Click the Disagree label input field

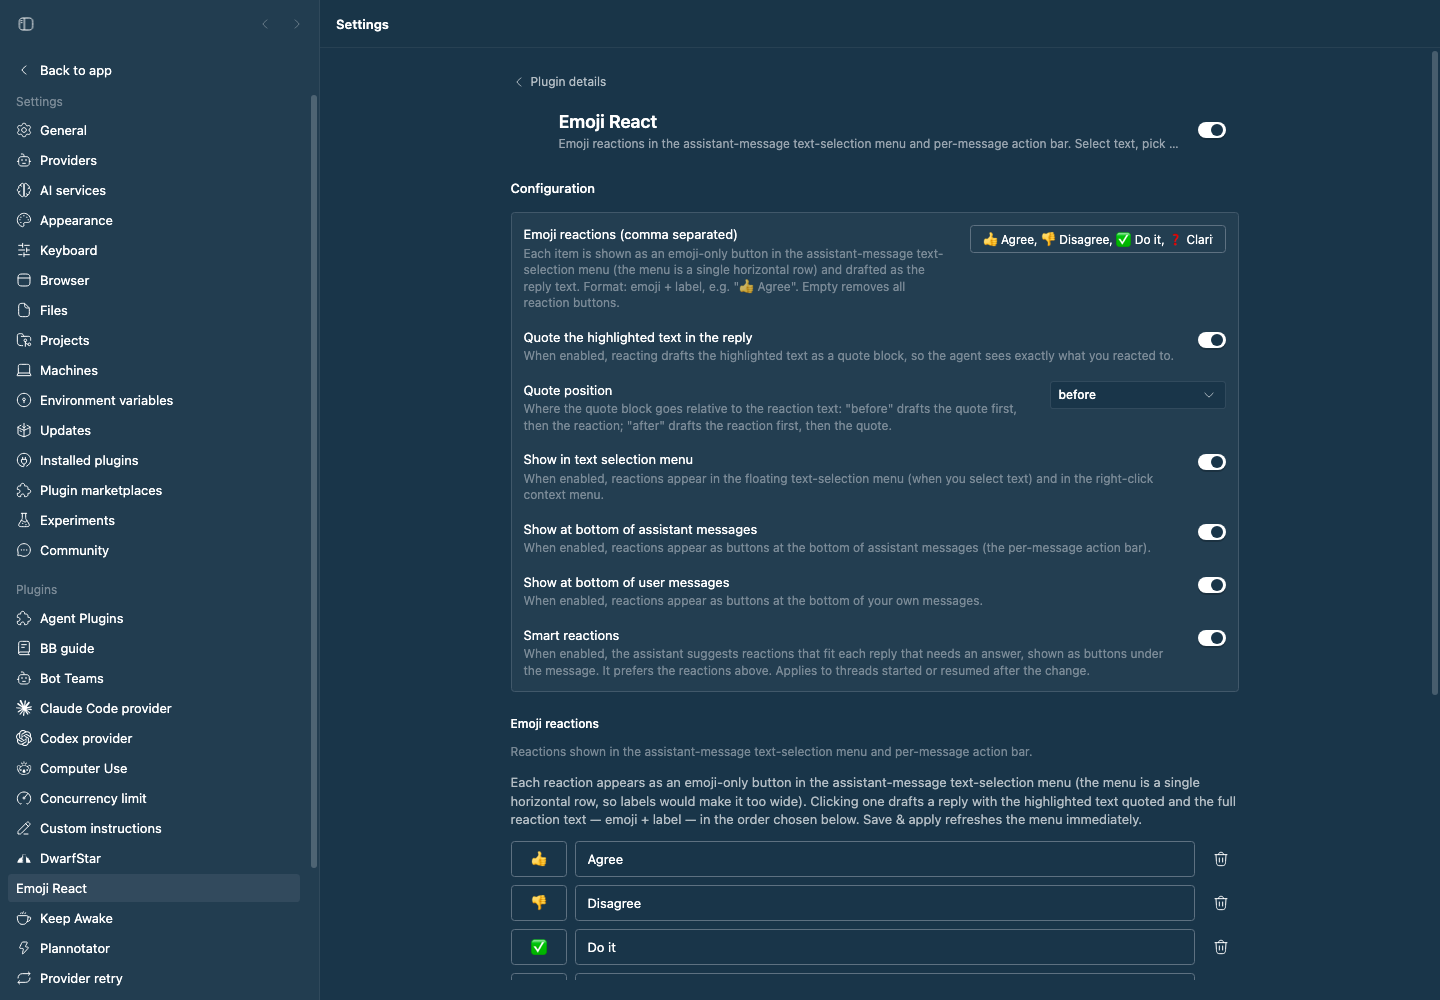(885, 903)
